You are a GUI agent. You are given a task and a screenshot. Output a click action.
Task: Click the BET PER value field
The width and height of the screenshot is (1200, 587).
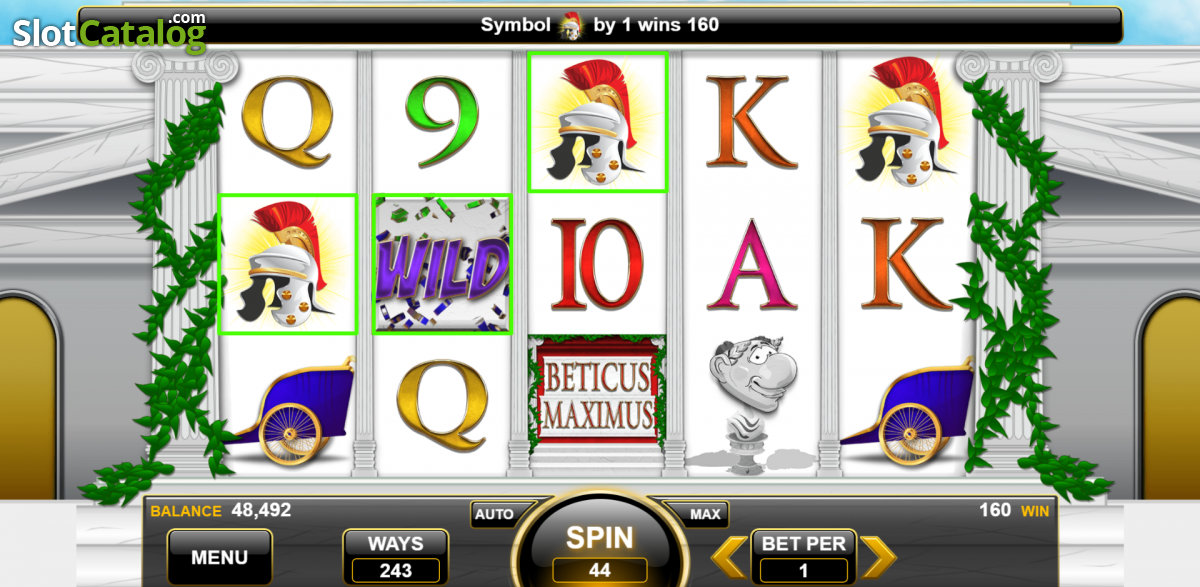click(x=804, y=570)
